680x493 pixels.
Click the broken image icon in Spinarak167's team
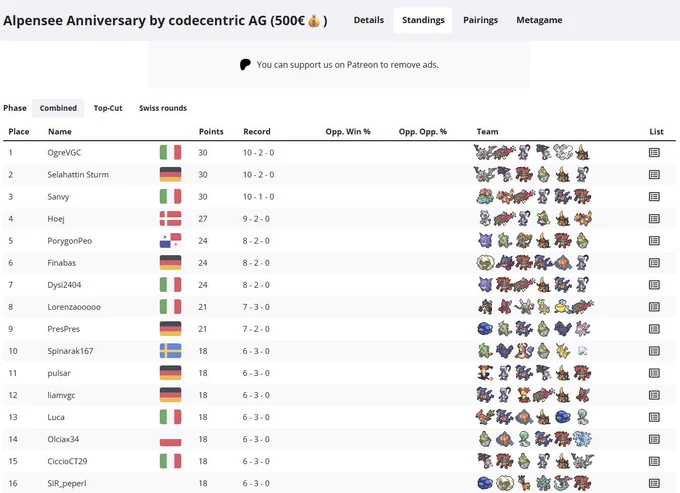(582, 351)
